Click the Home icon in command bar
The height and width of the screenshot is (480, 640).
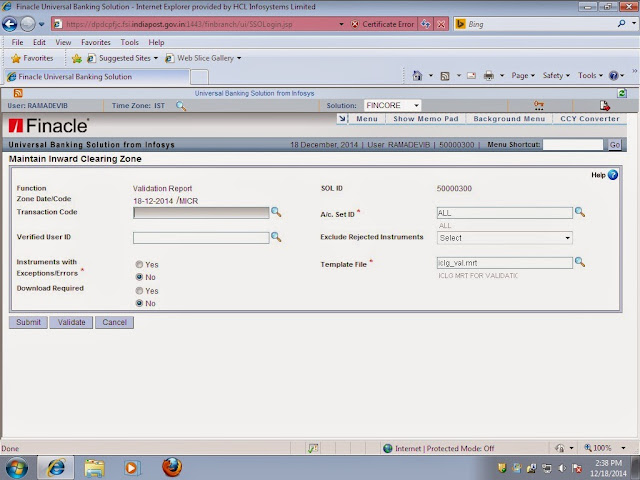point(417,76)
